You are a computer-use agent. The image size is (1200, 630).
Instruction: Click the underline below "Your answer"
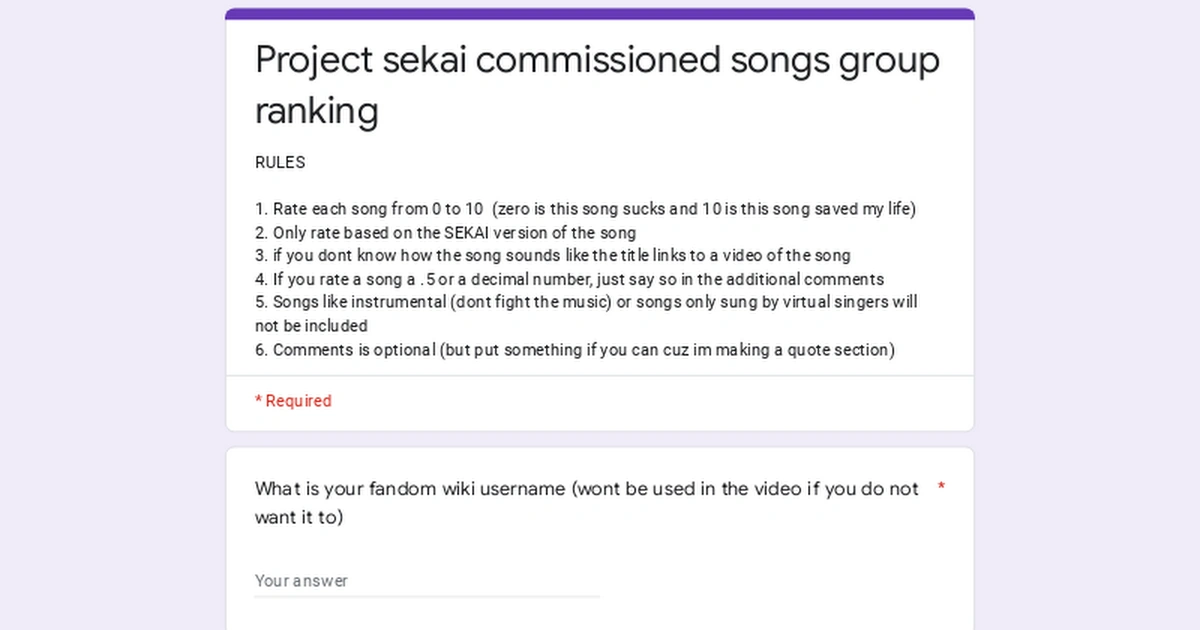click(x=427, y=597)
